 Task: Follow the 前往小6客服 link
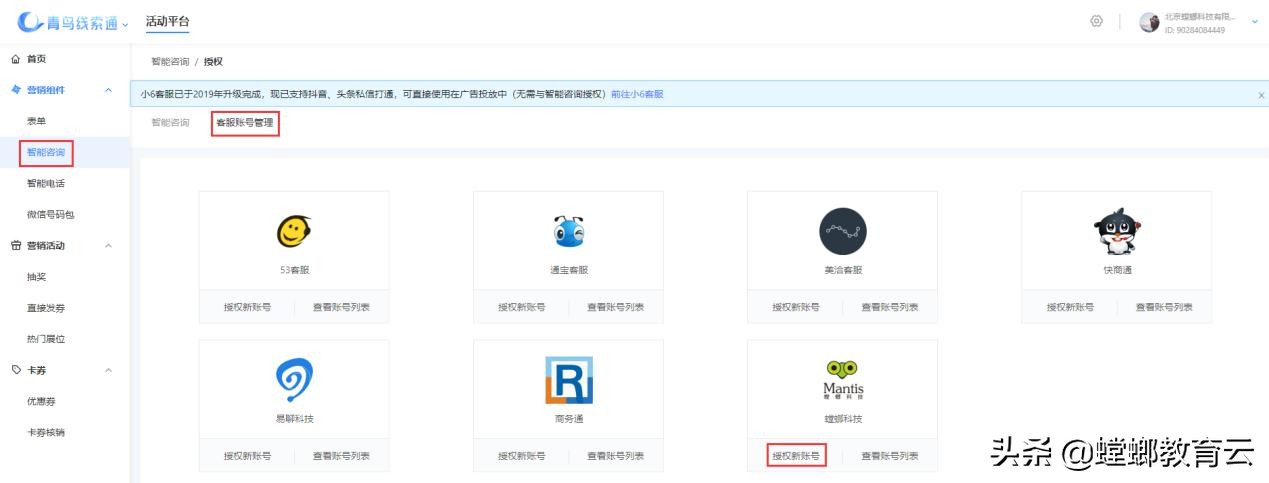[x=637, y=94]
